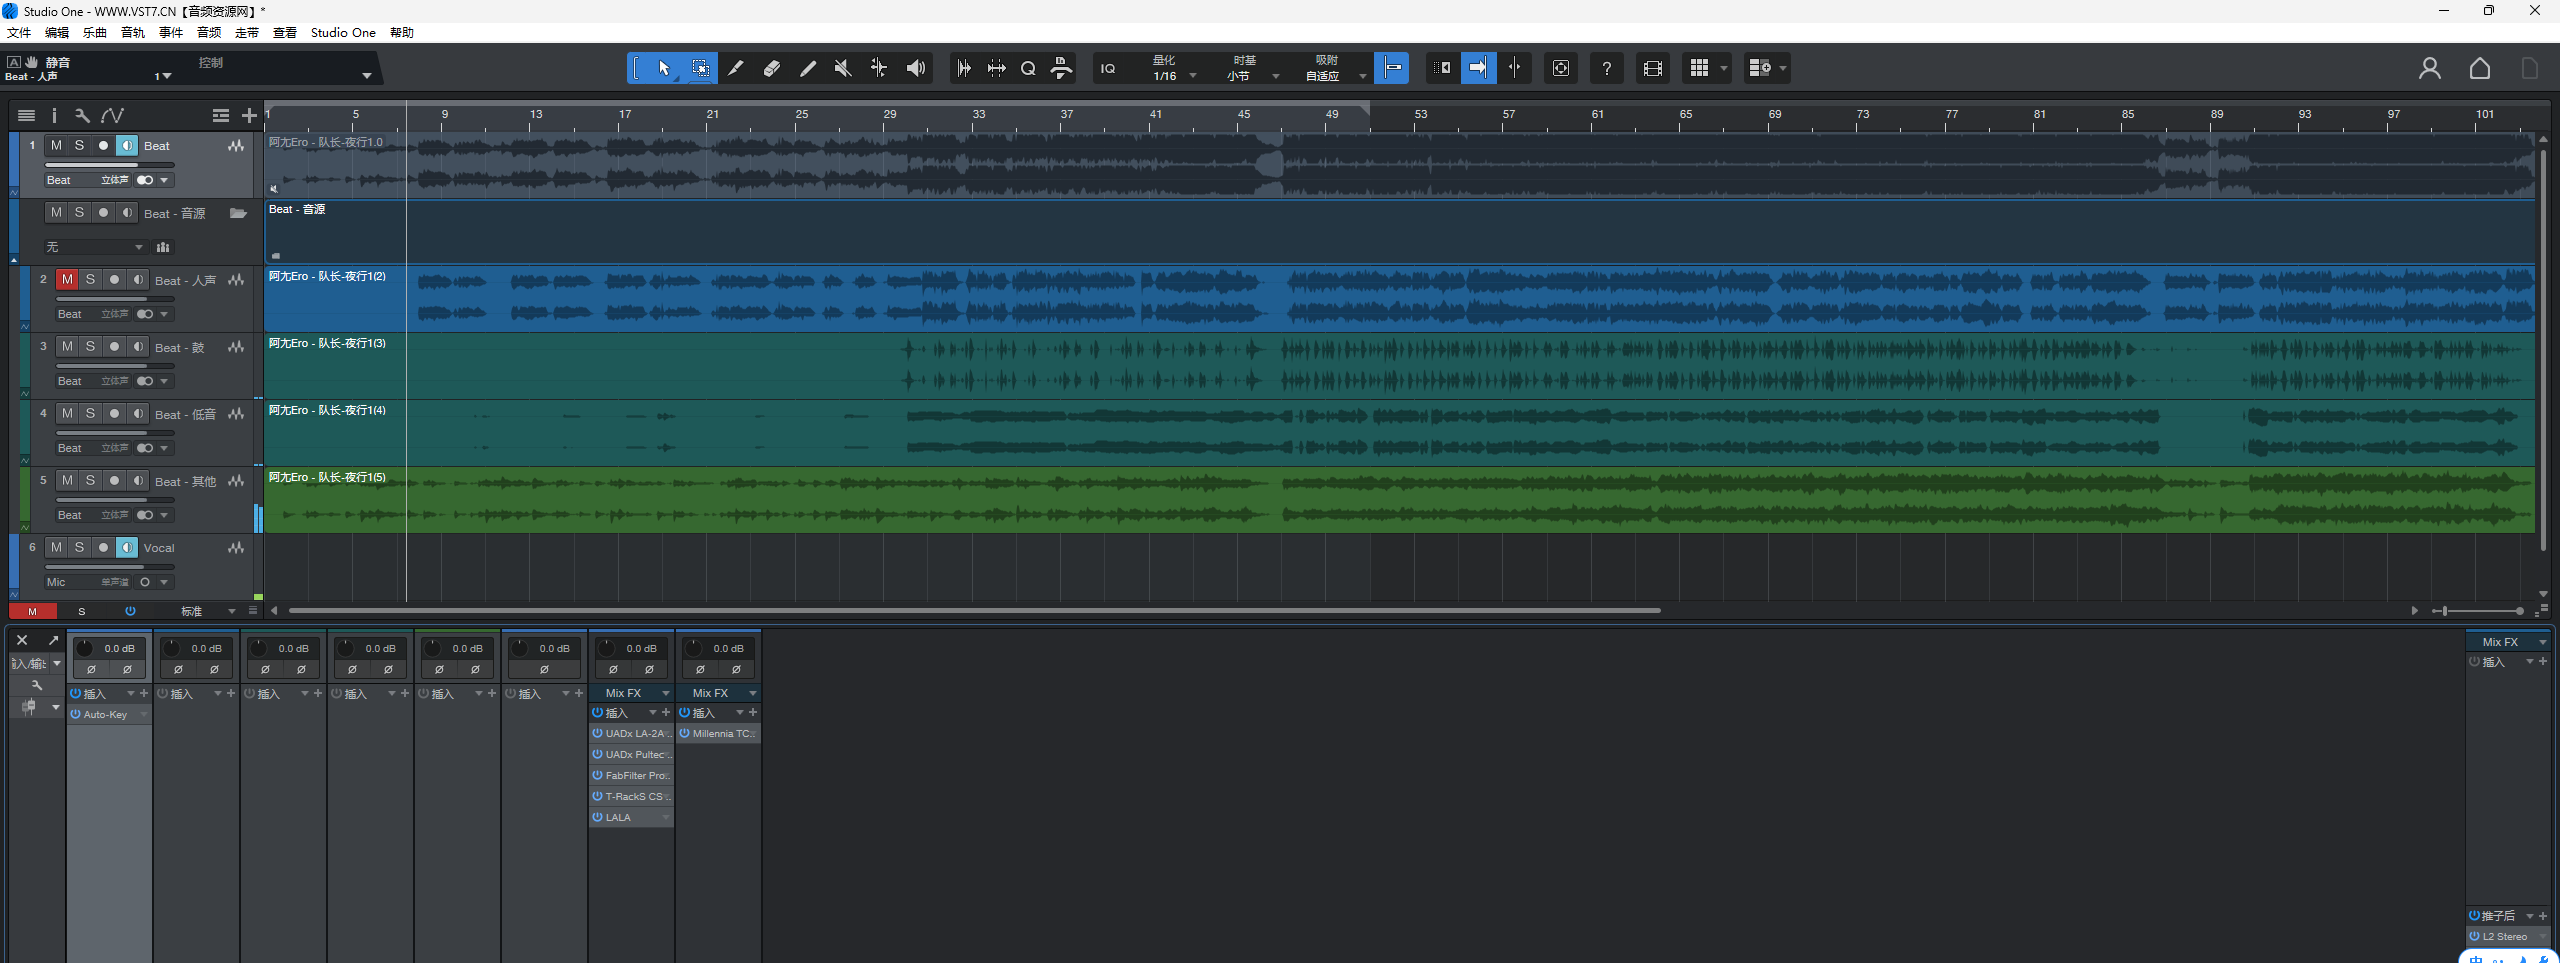Solo the Beat - 鼓 track

click(90, 347)
